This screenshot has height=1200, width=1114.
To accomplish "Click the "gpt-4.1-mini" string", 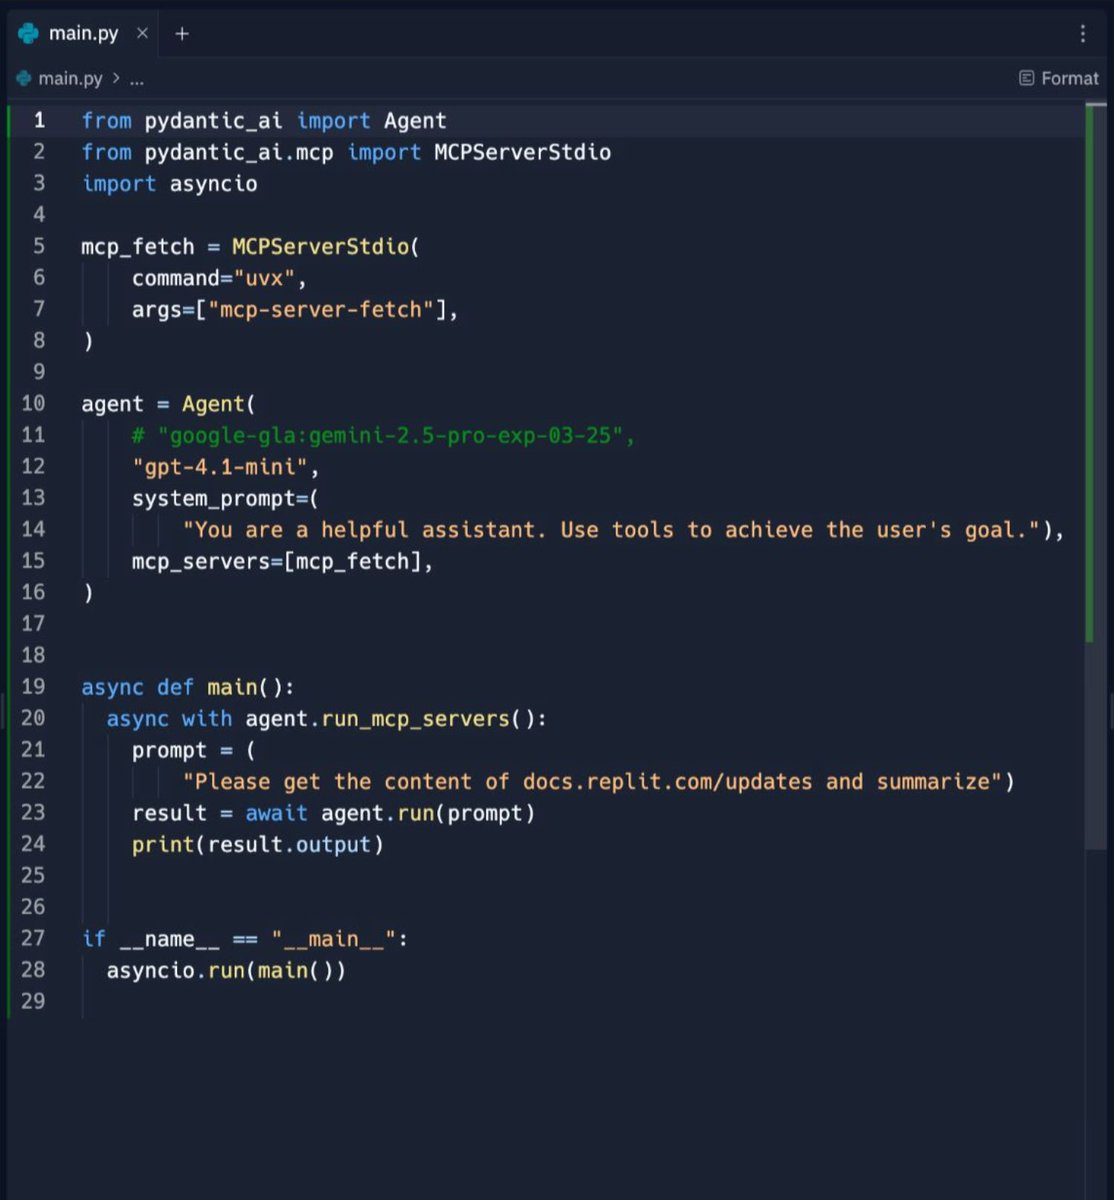I will tap(226, 467).
